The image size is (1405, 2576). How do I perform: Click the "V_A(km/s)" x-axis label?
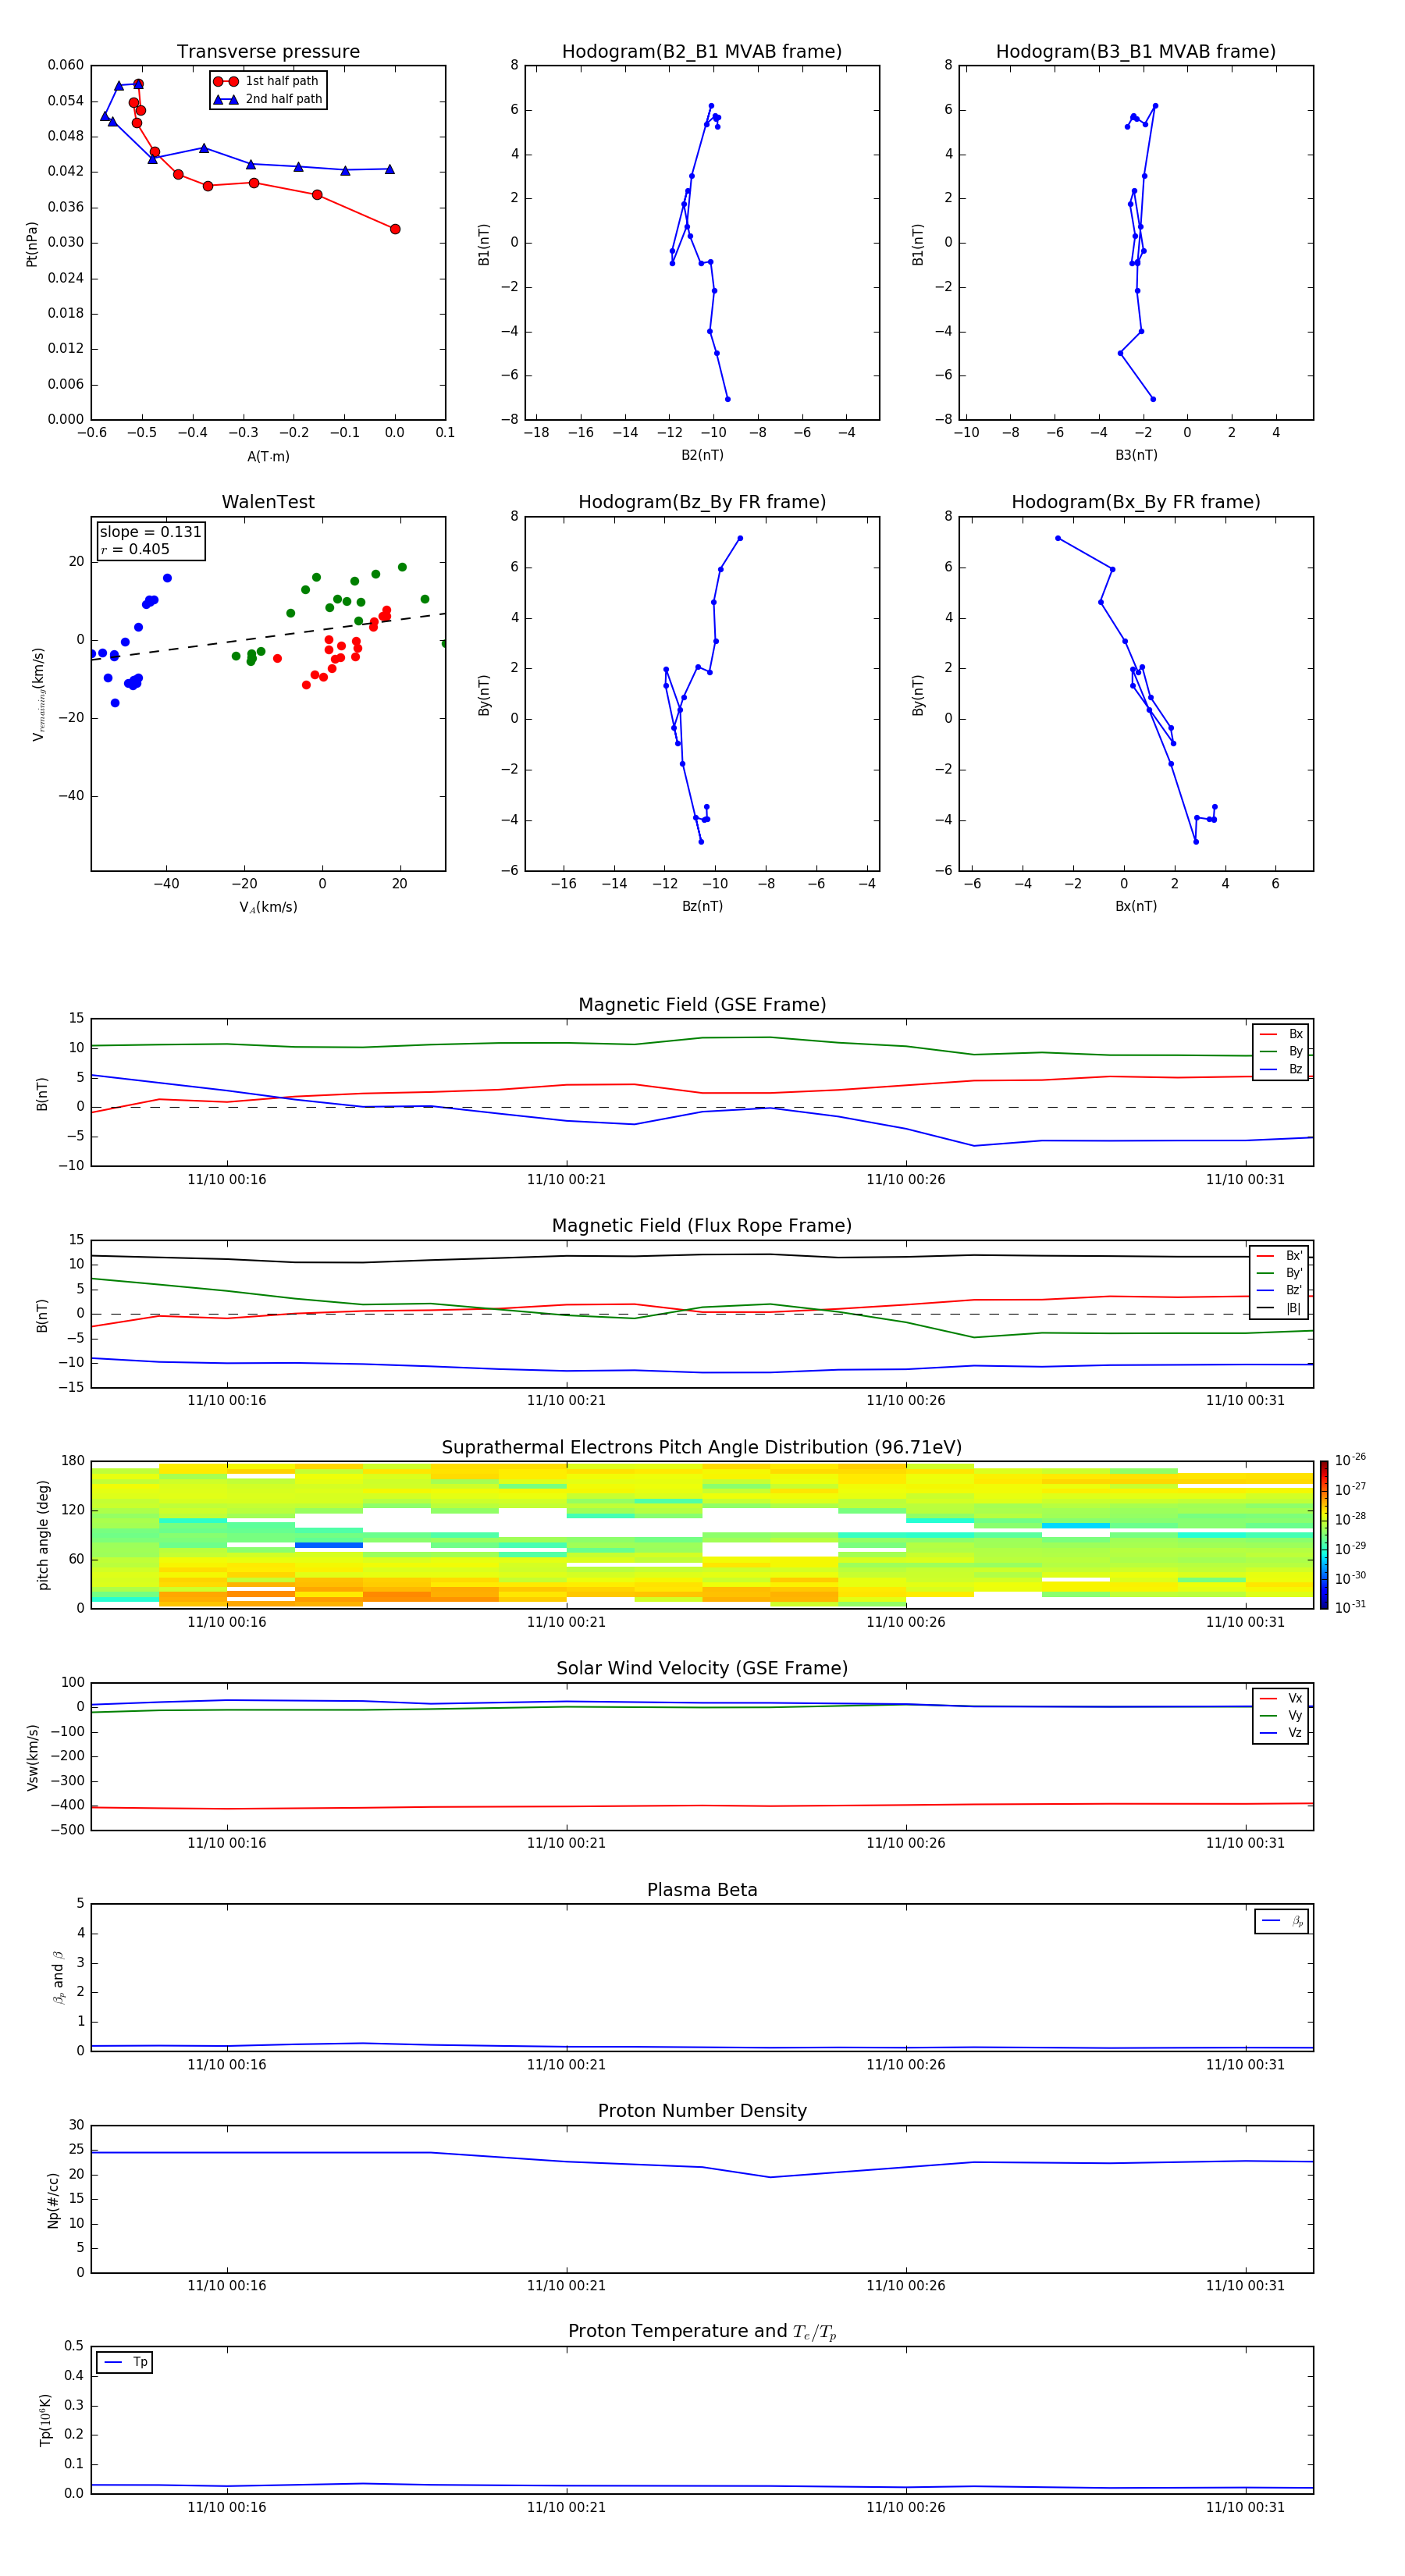pyautogui.click(x=268, y=907)
